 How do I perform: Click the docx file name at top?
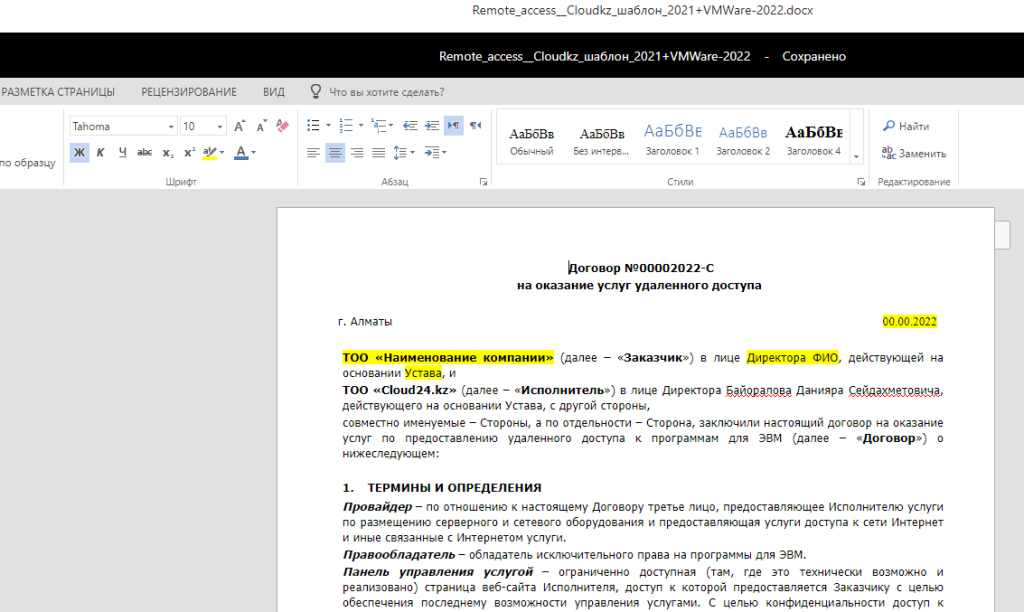coord(643,10)
